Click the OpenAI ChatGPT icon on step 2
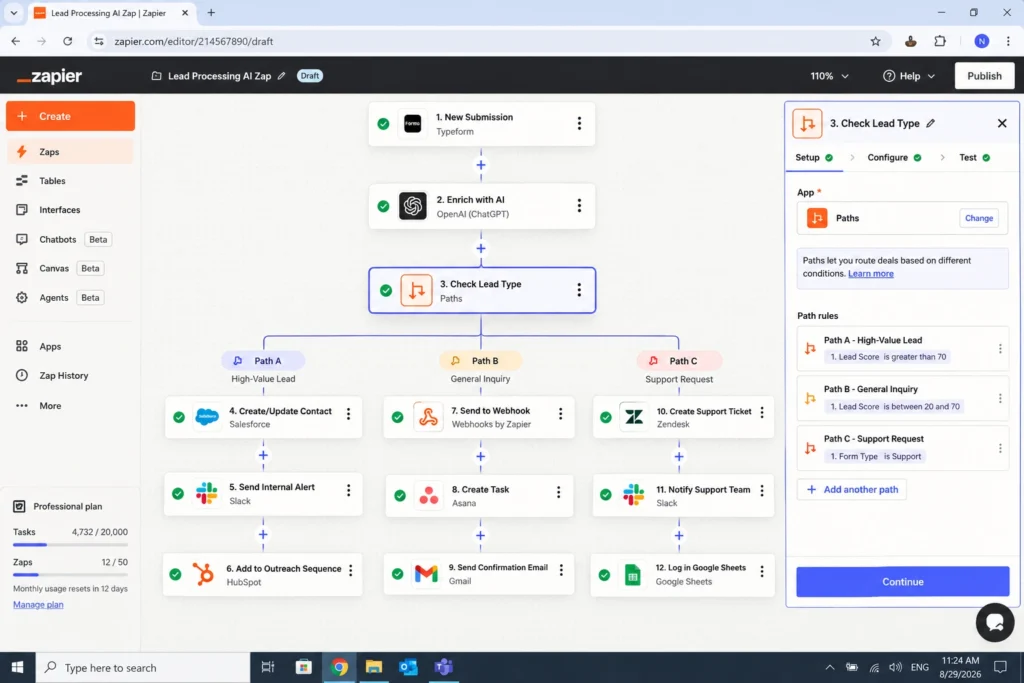1024x683 pixels. tap(413, 206)
